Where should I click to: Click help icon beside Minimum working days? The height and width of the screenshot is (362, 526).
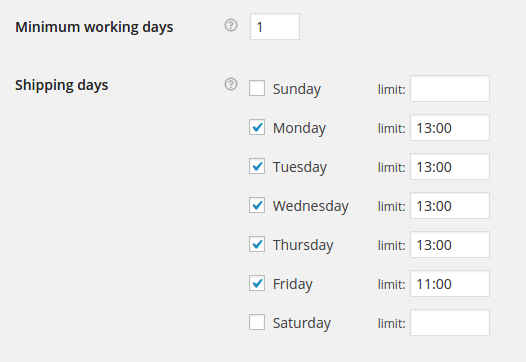(x=231, y=25)
